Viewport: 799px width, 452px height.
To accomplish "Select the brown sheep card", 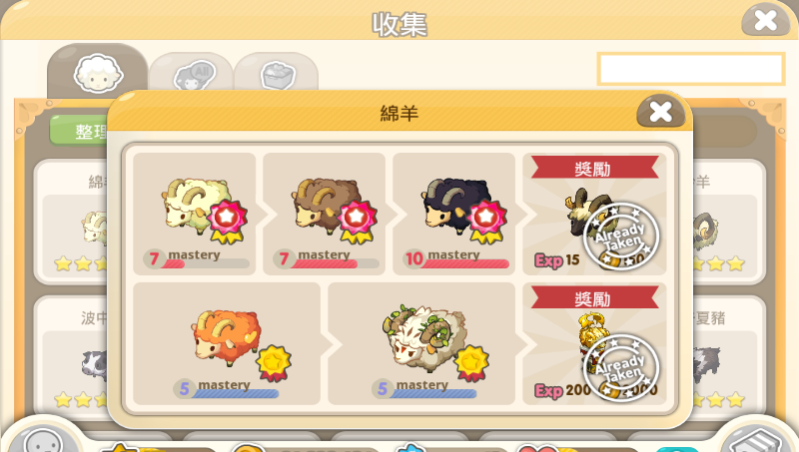I will 324,214.
